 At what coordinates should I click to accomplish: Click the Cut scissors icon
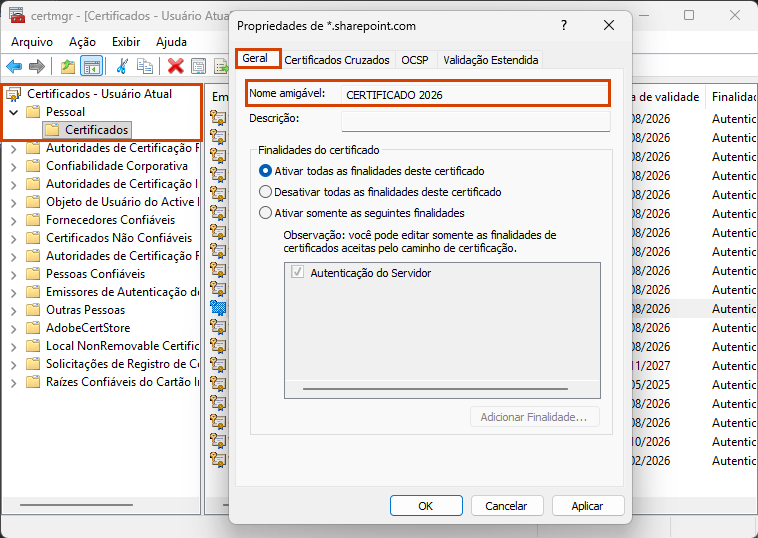tap(122, 66)
